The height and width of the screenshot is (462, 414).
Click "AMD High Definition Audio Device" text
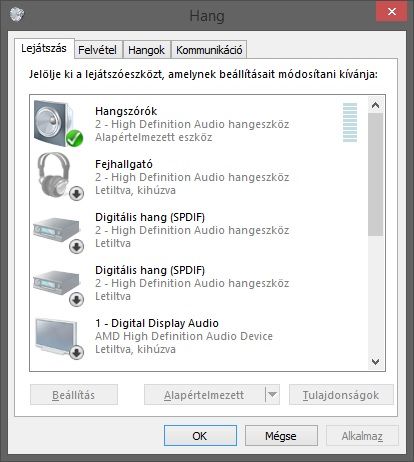coord(184,336)
